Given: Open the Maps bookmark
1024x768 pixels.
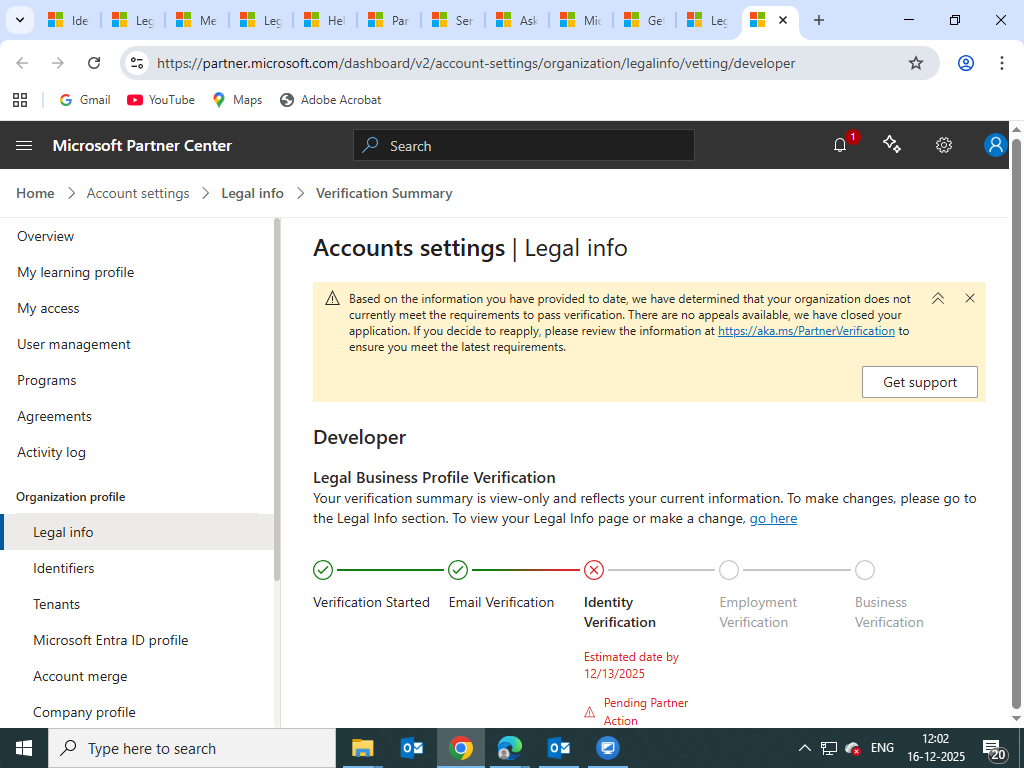Looking at the screenshot, I should coord(237,100).
